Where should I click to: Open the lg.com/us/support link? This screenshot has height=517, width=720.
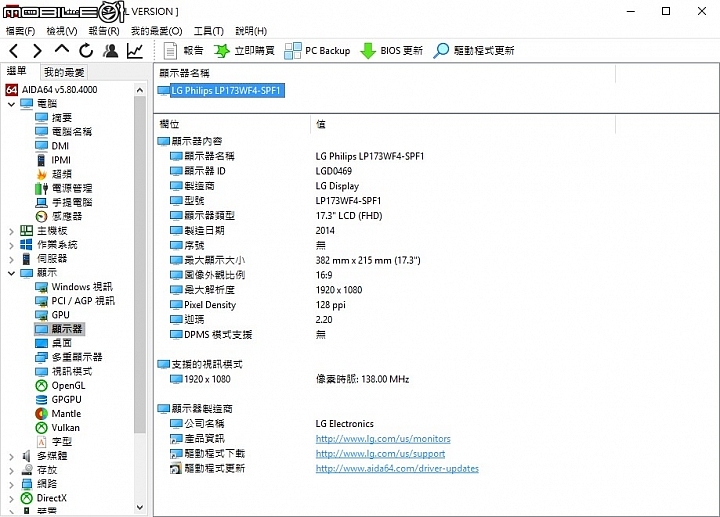pyautogui.click(x=380, y=454)
